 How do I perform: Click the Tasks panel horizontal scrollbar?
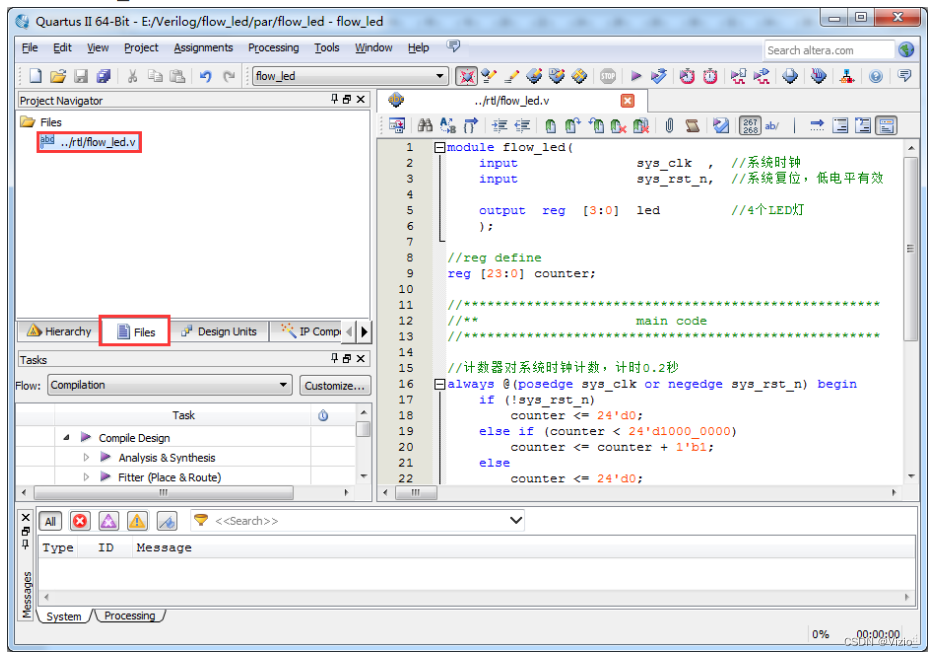point(164,493)
